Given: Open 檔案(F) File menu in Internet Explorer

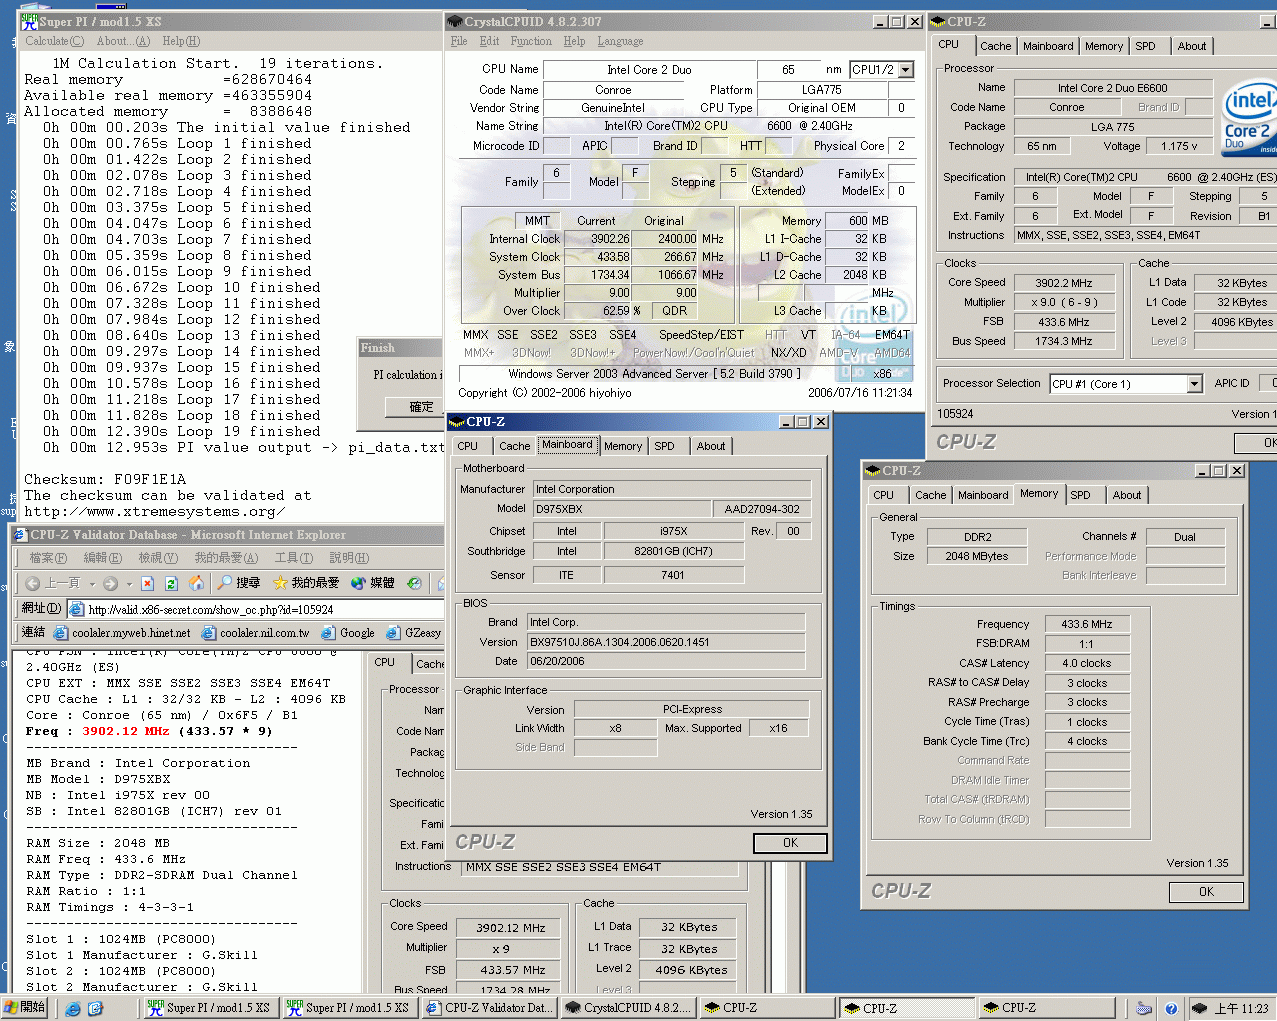Looking at the screenshot, I should 48,558.
